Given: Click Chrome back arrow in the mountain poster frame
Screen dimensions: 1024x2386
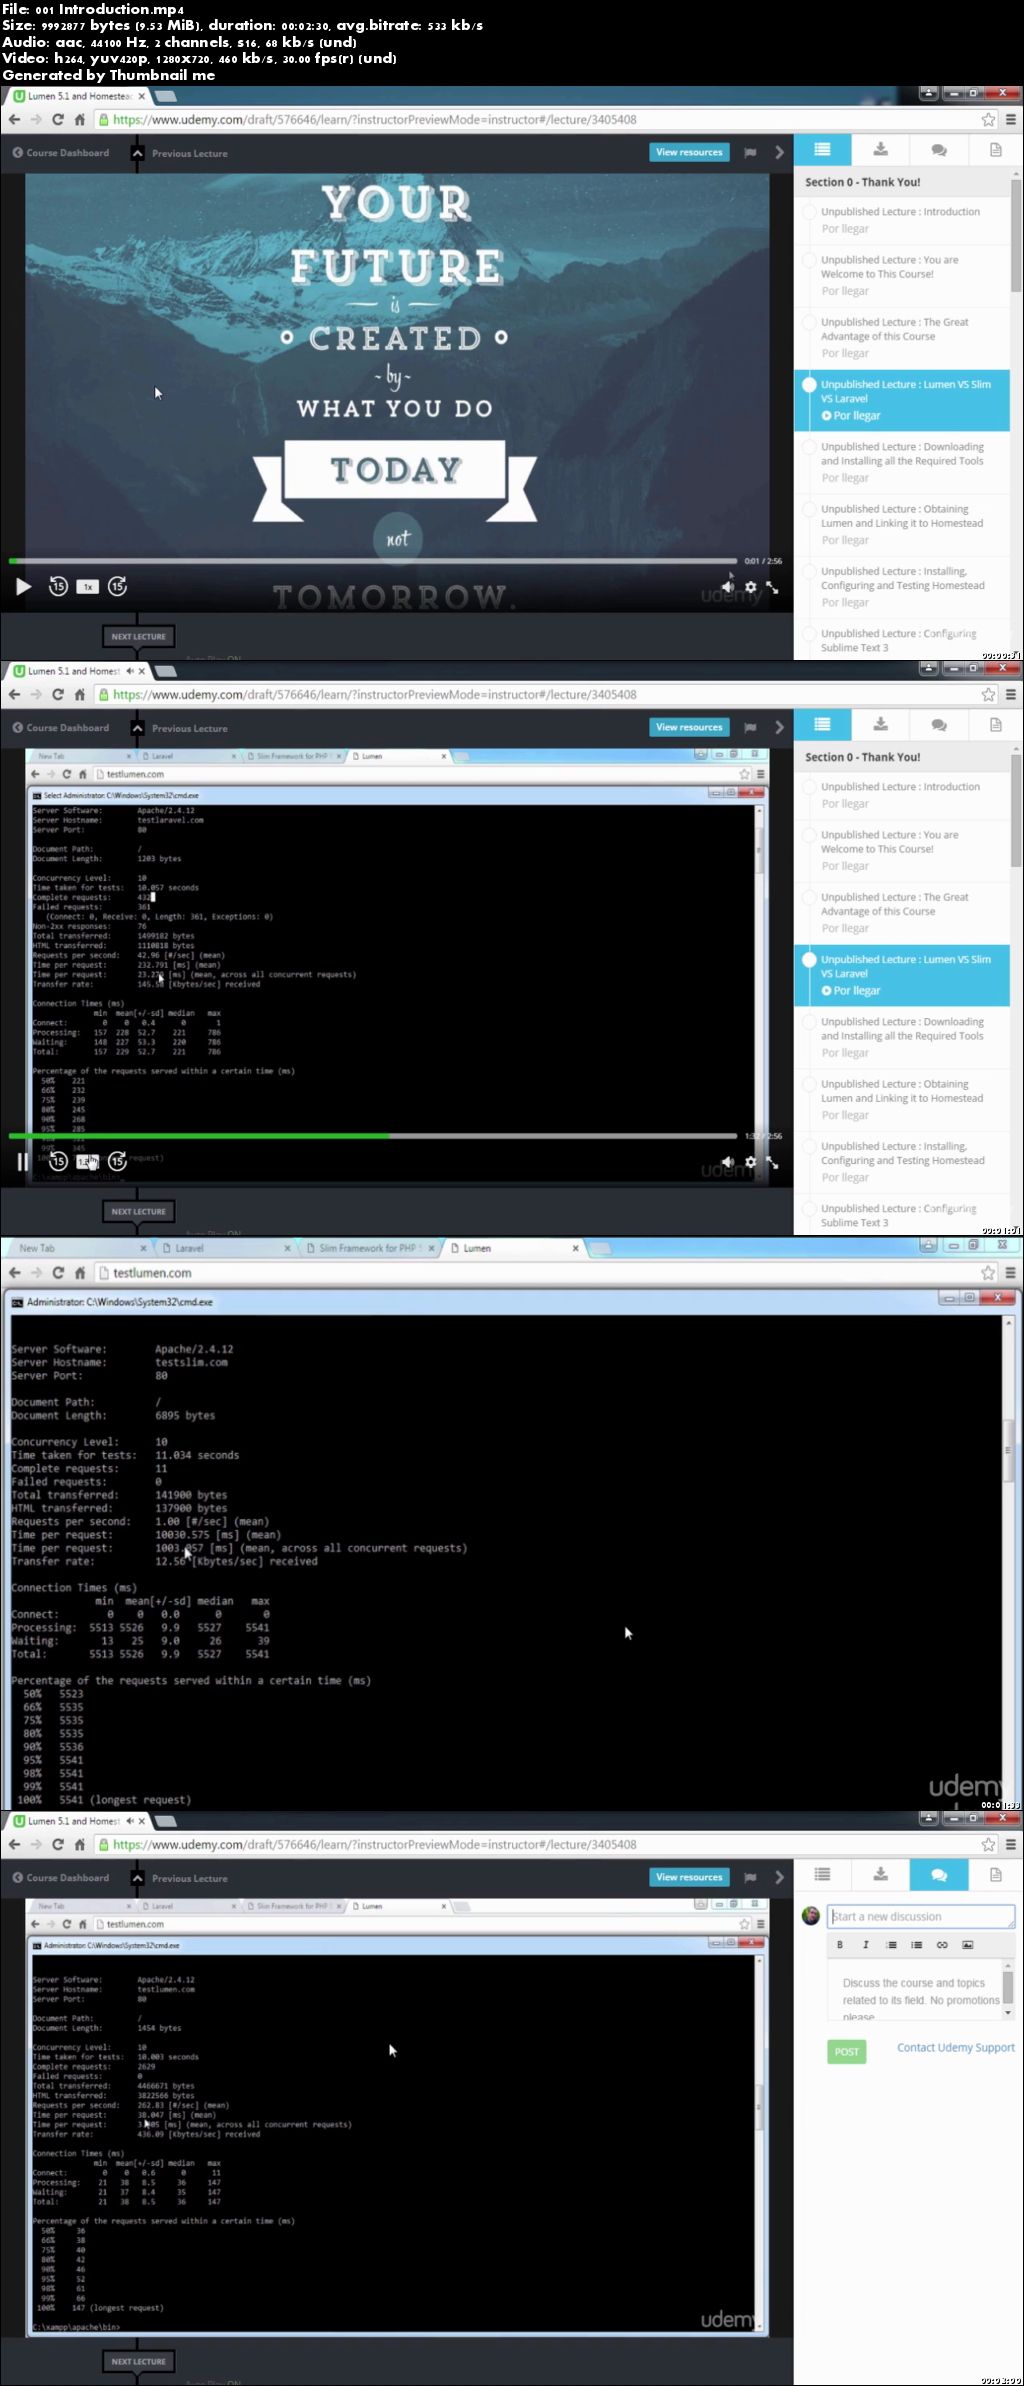Looking at the screenshot, I should (14, 119).
